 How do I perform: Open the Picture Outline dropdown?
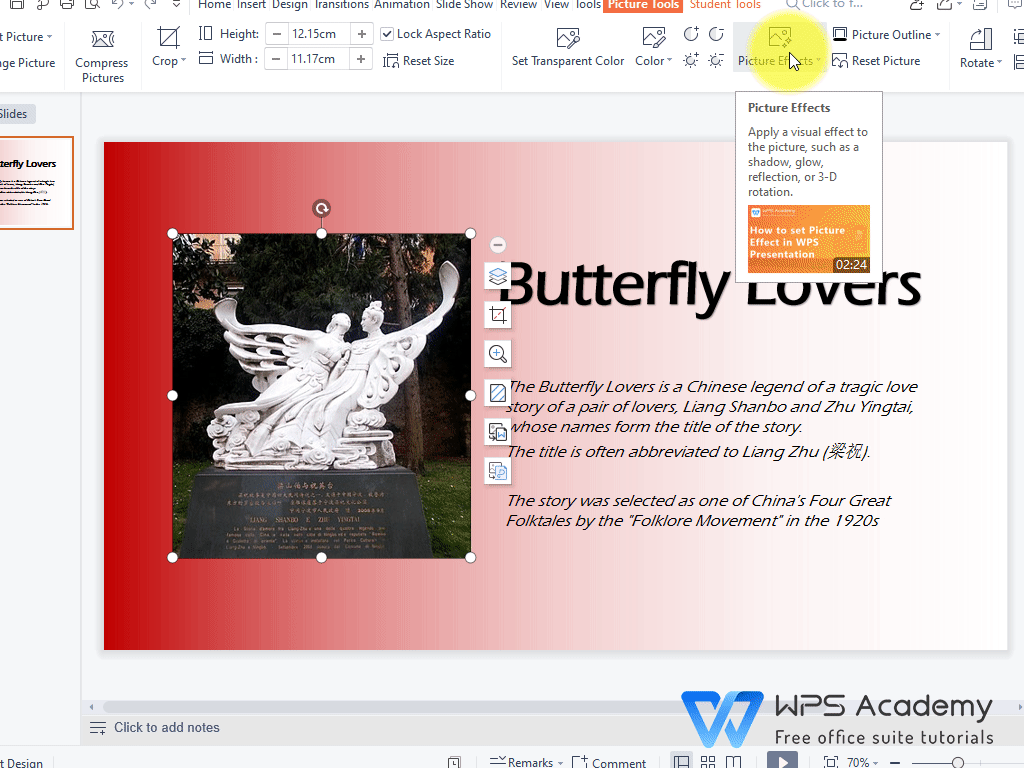click(884, 33)
